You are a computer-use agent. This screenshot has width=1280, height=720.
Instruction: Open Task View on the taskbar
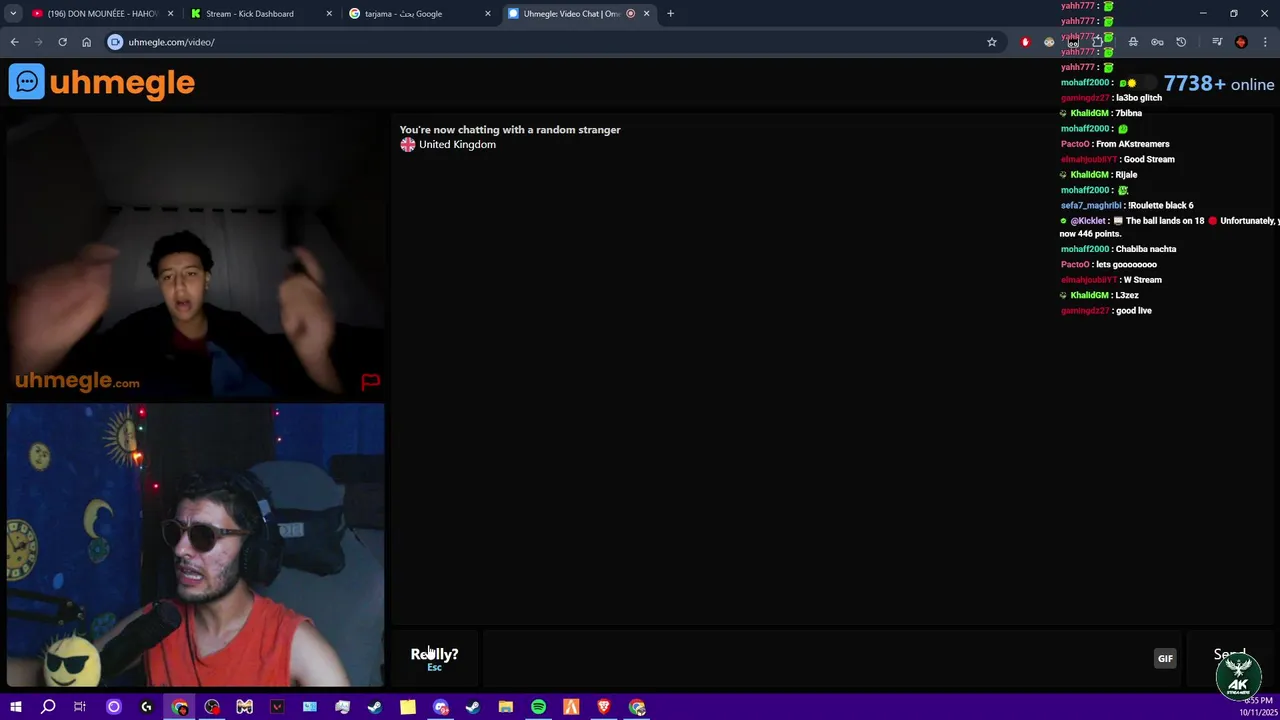tap(80, 707)
